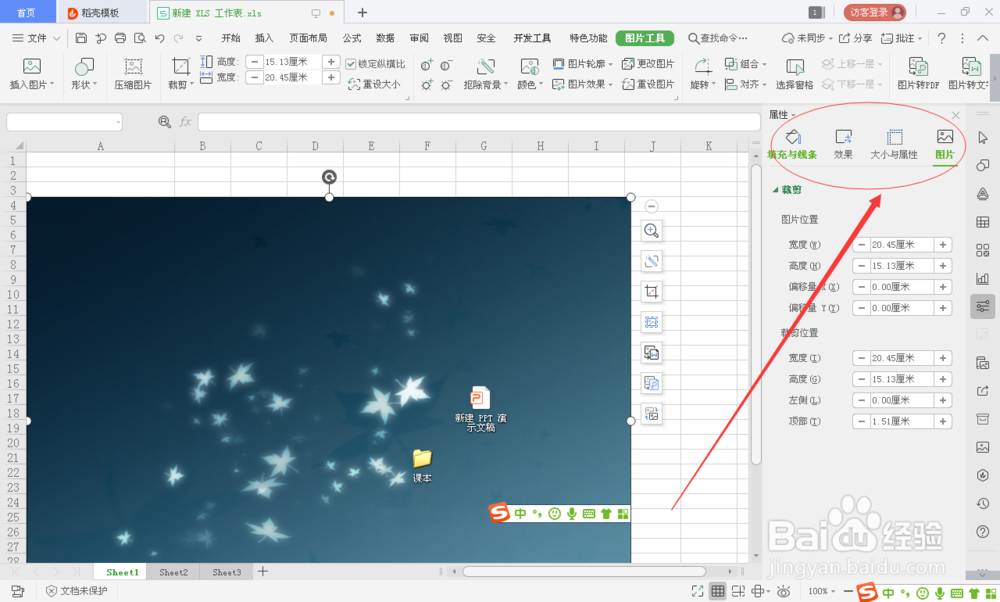Click the zoom magnifier beside the picture
This screenshot has height=602, width=1000.
pyautogui.click(x=651, y=230)
